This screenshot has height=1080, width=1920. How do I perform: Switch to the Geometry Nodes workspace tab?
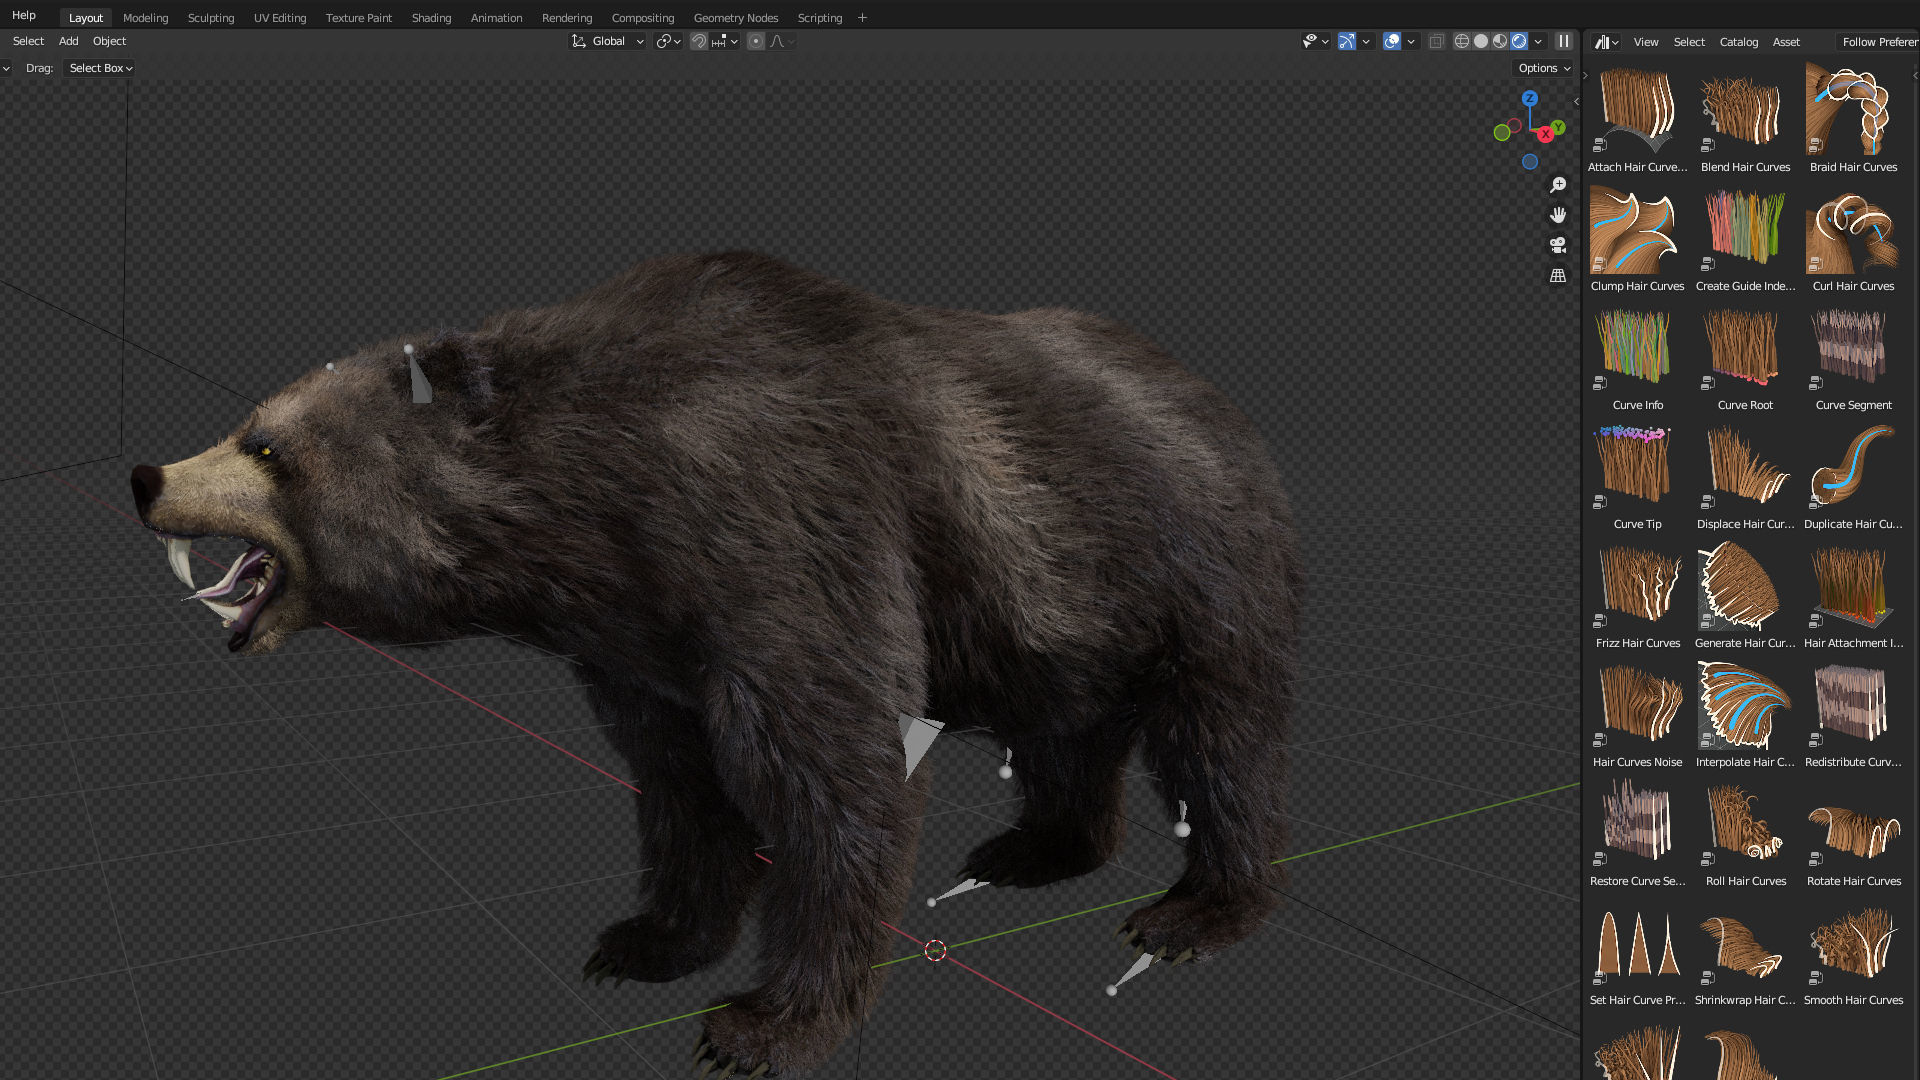736,17
